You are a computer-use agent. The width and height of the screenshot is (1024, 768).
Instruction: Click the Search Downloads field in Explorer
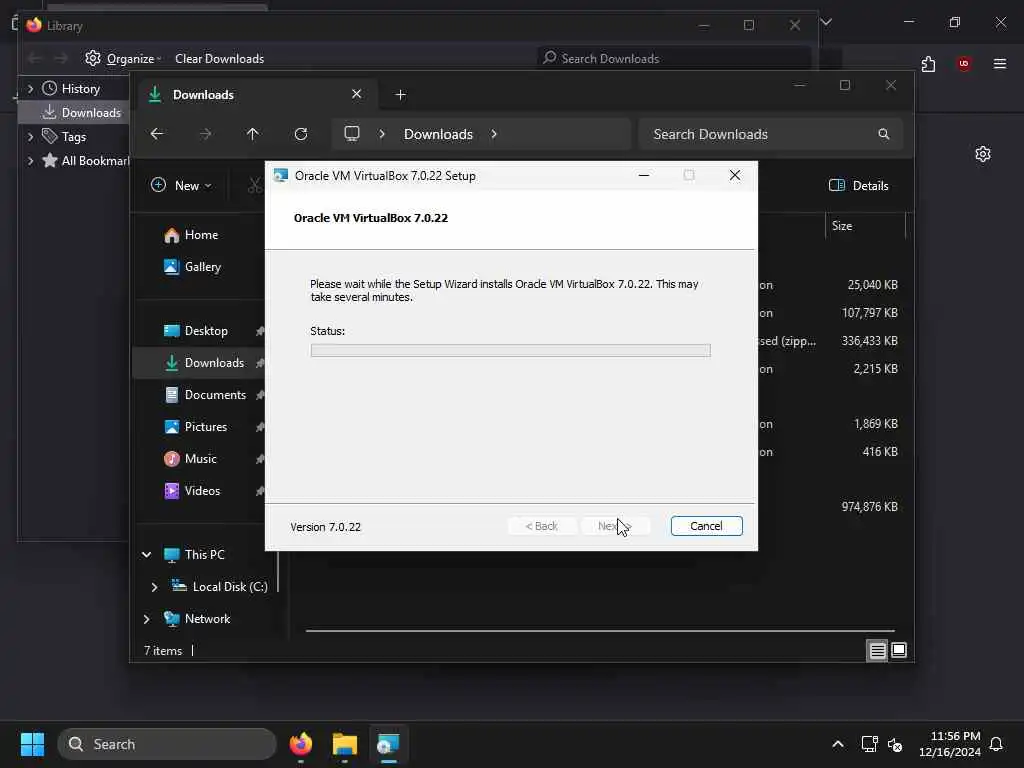click(x=771, y=134)
